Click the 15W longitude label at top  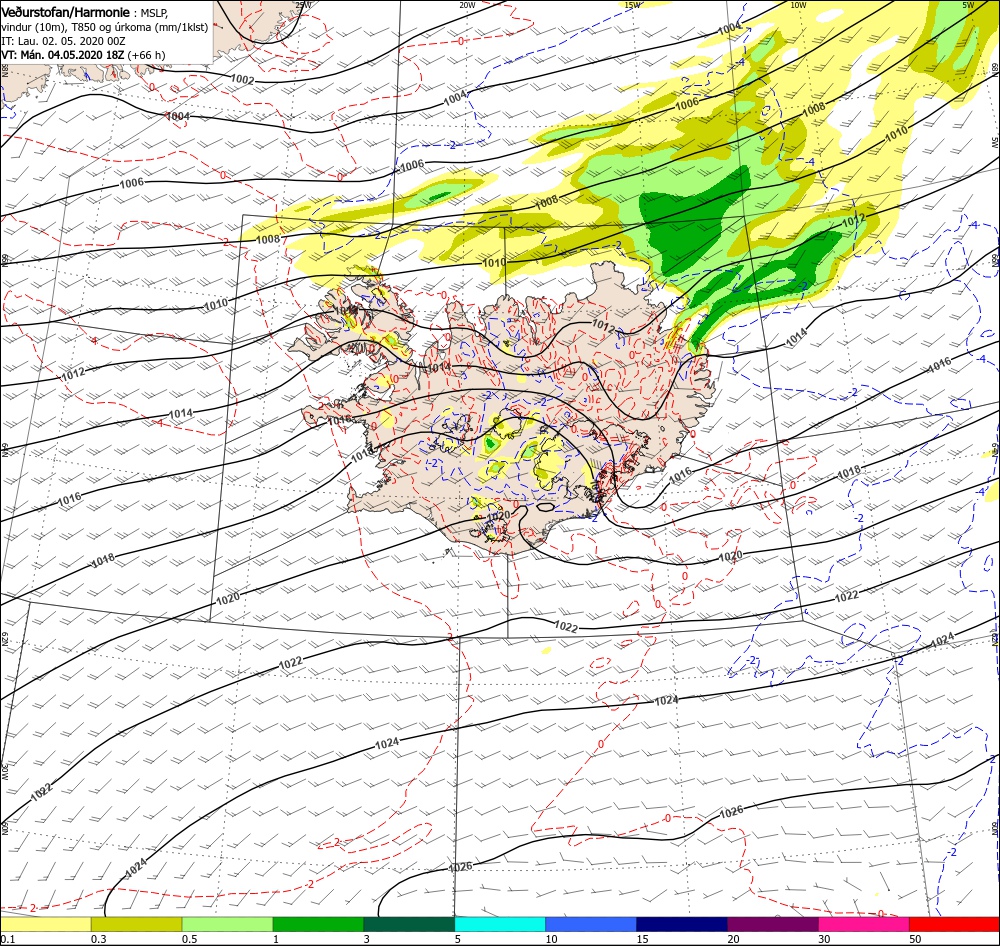click(632, 5)
